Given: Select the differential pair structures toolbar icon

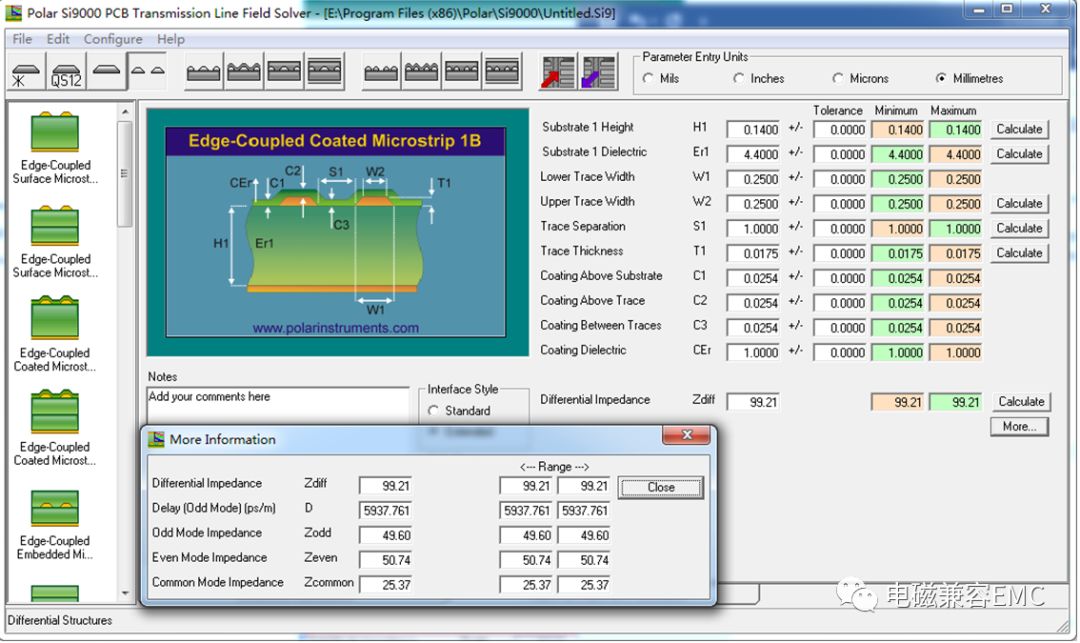Looking at the screenshot, I should 147,72.
